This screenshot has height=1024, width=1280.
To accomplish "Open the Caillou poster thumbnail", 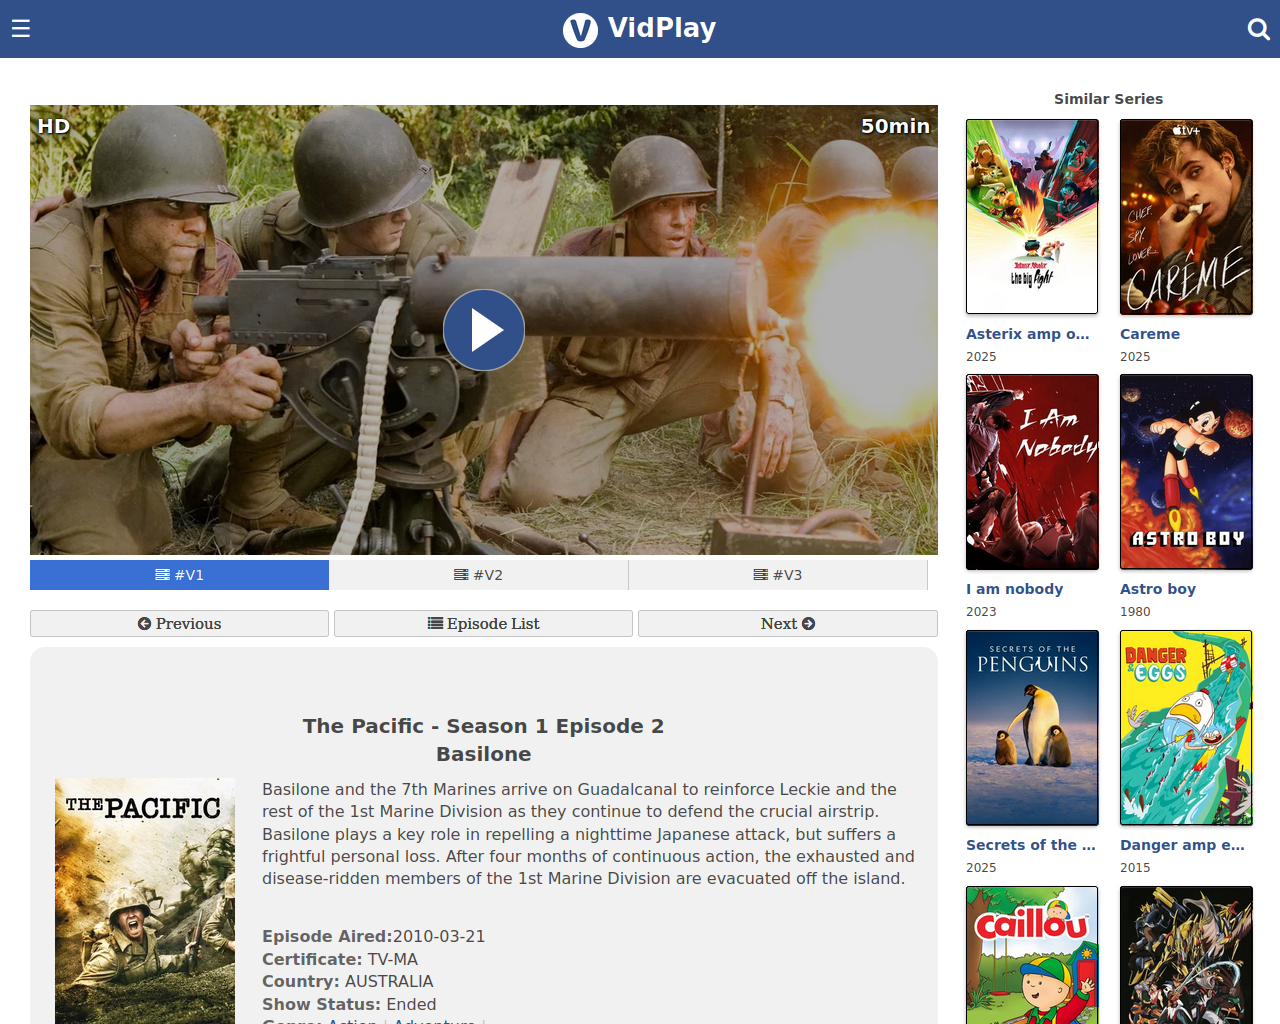I will point(1032,955).
